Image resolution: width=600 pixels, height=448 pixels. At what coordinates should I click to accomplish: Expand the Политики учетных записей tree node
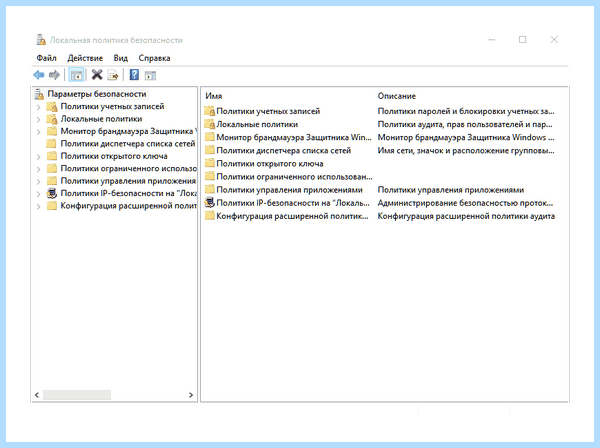point(38,107)
